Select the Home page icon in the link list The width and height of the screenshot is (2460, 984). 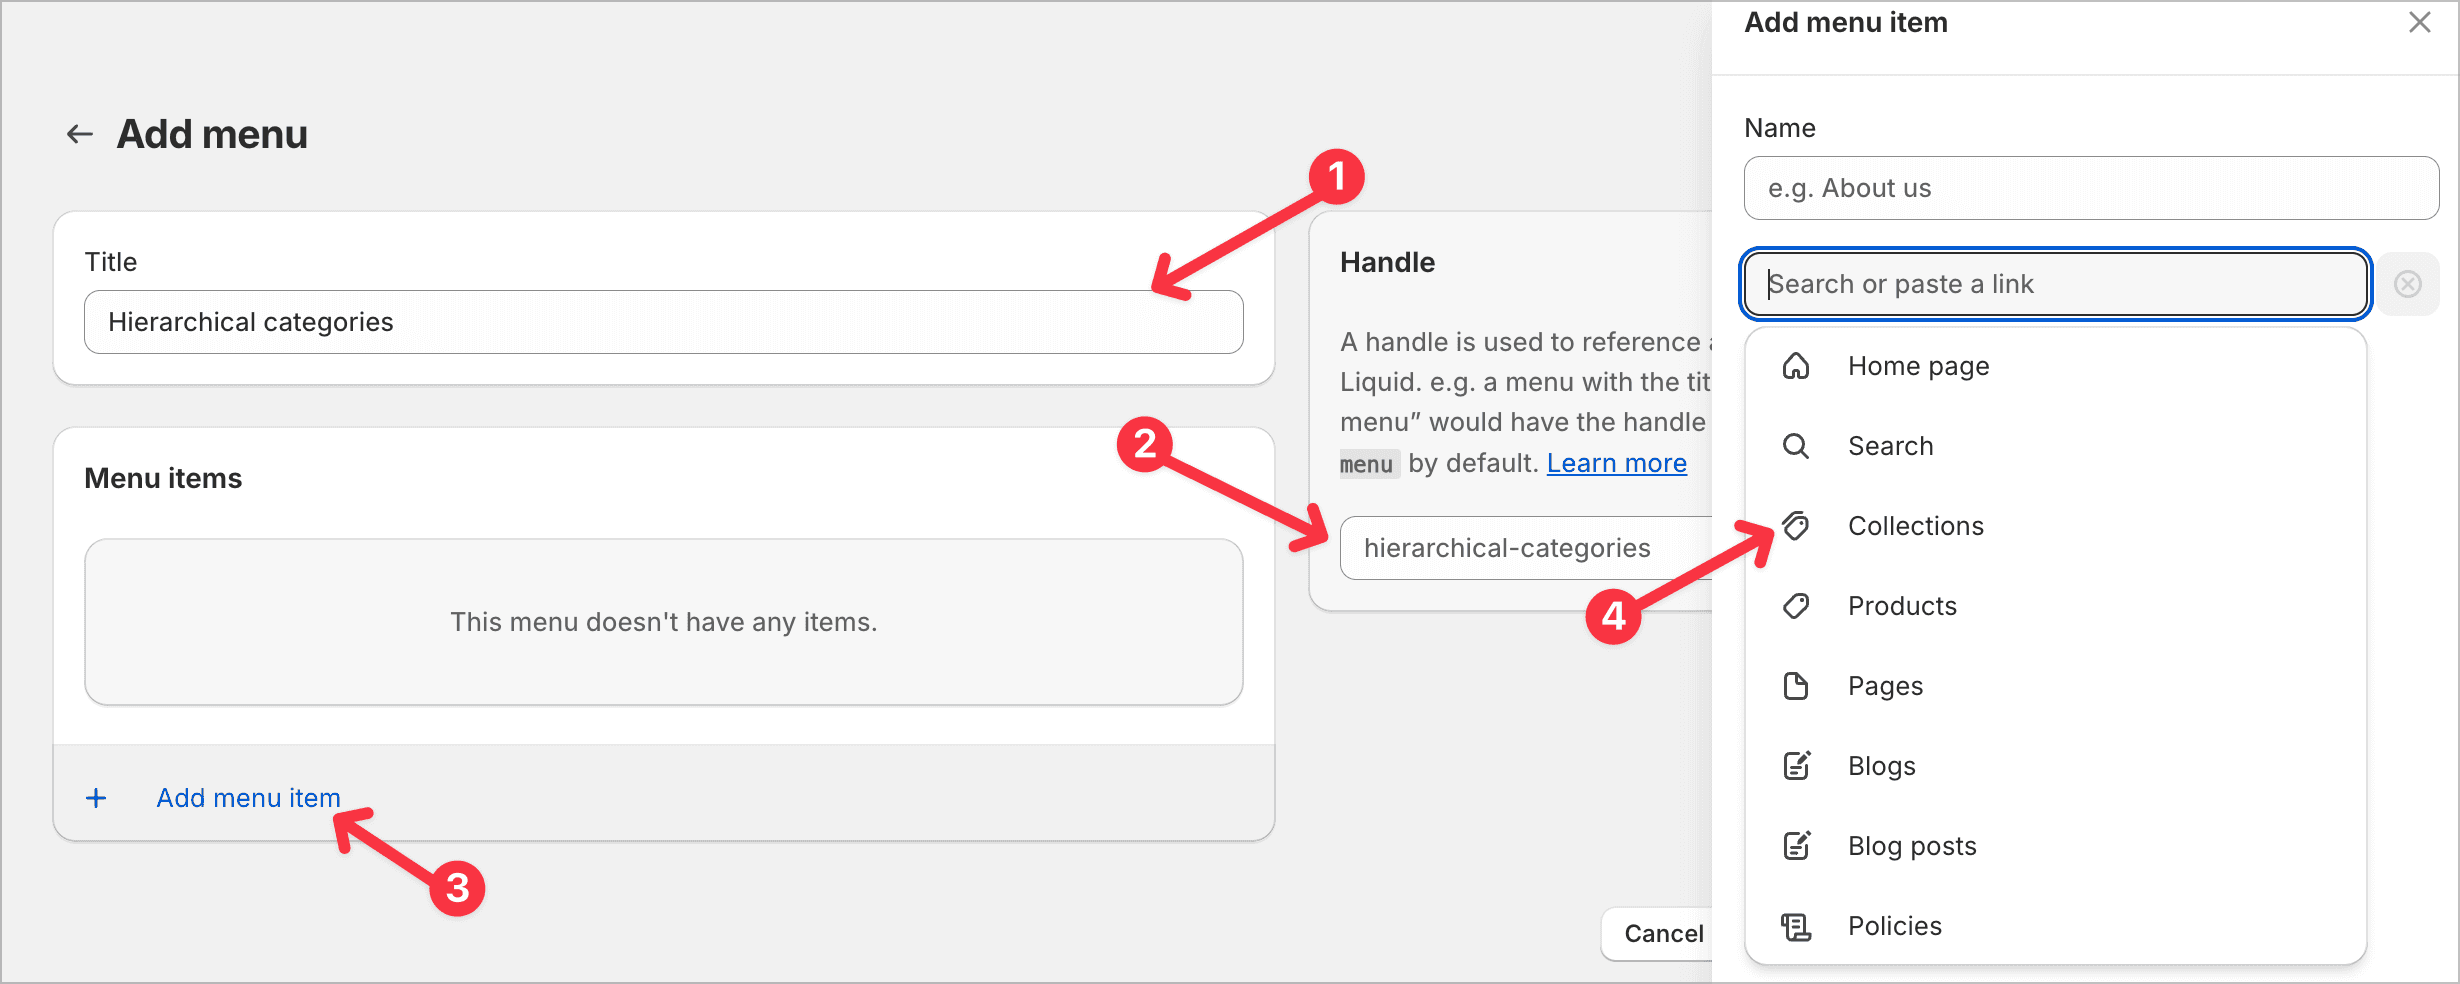[x=1796, y=366]
